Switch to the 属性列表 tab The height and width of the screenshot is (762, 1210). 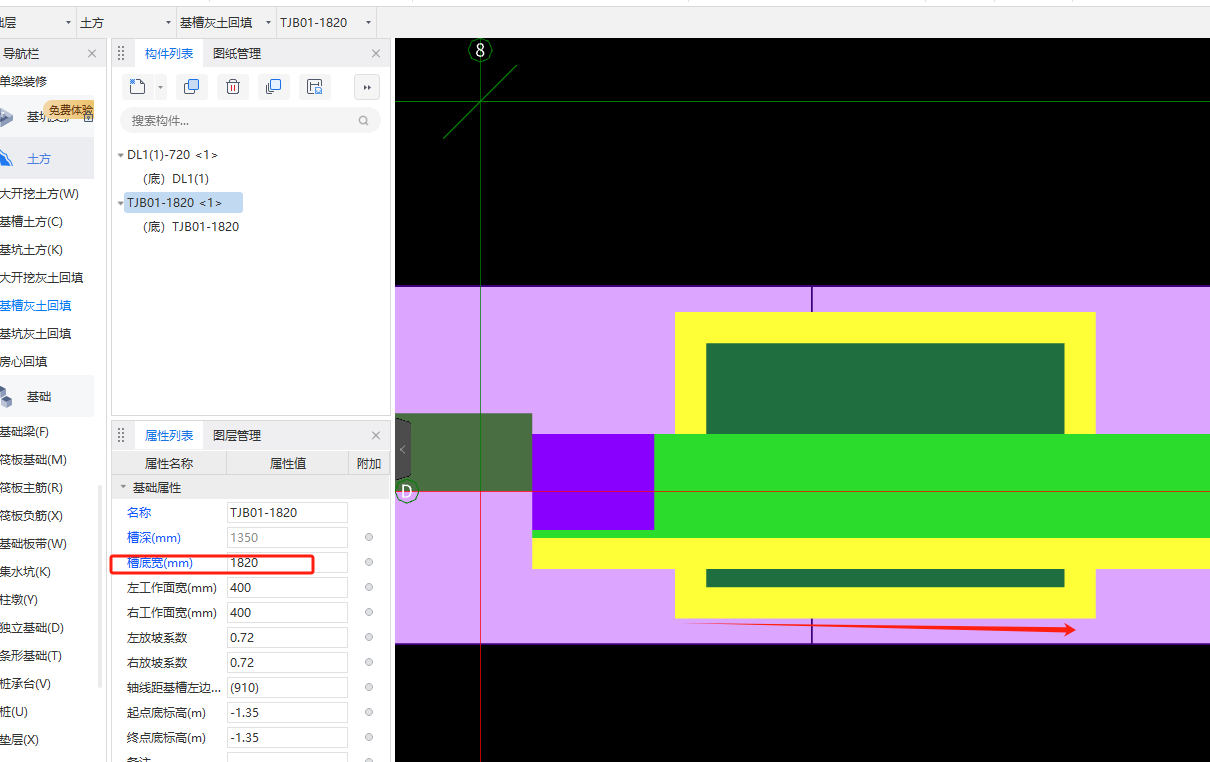[169, 436]
